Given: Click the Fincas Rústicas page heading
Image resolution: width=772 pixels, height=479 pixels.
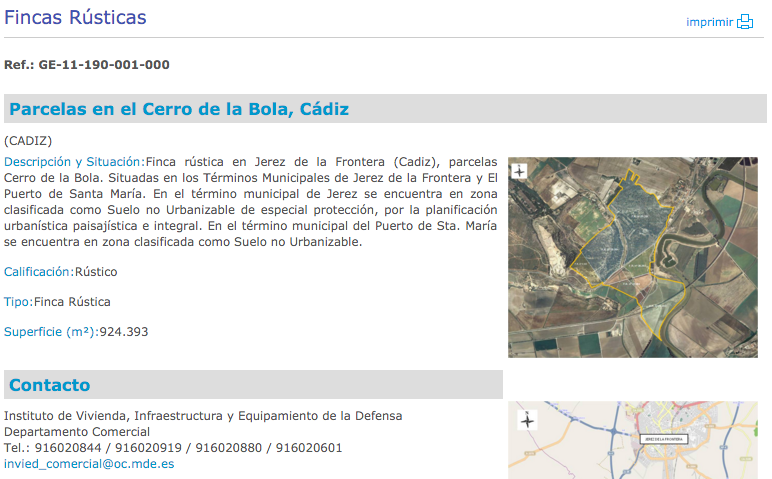Looking at the screenshot, I should pos(75,18).
